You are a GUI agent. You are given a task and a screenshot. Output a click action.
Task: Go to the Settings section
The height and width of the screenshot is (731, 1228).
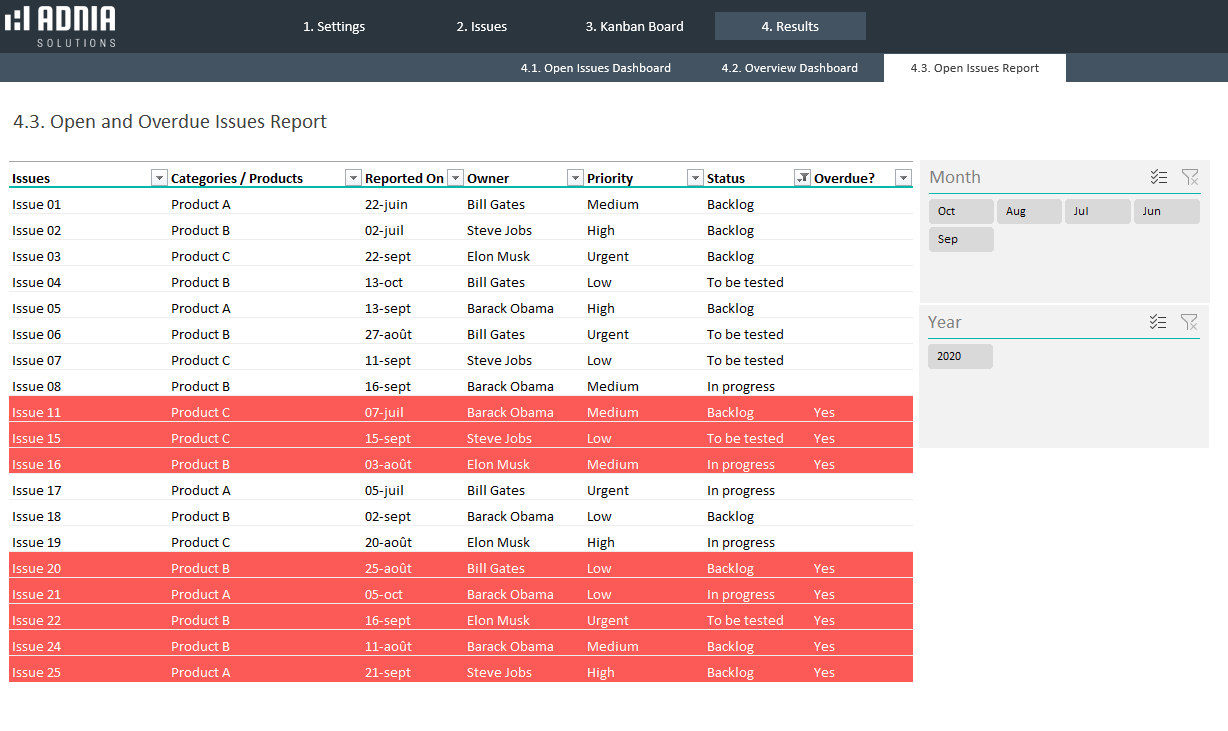(334, 26)
